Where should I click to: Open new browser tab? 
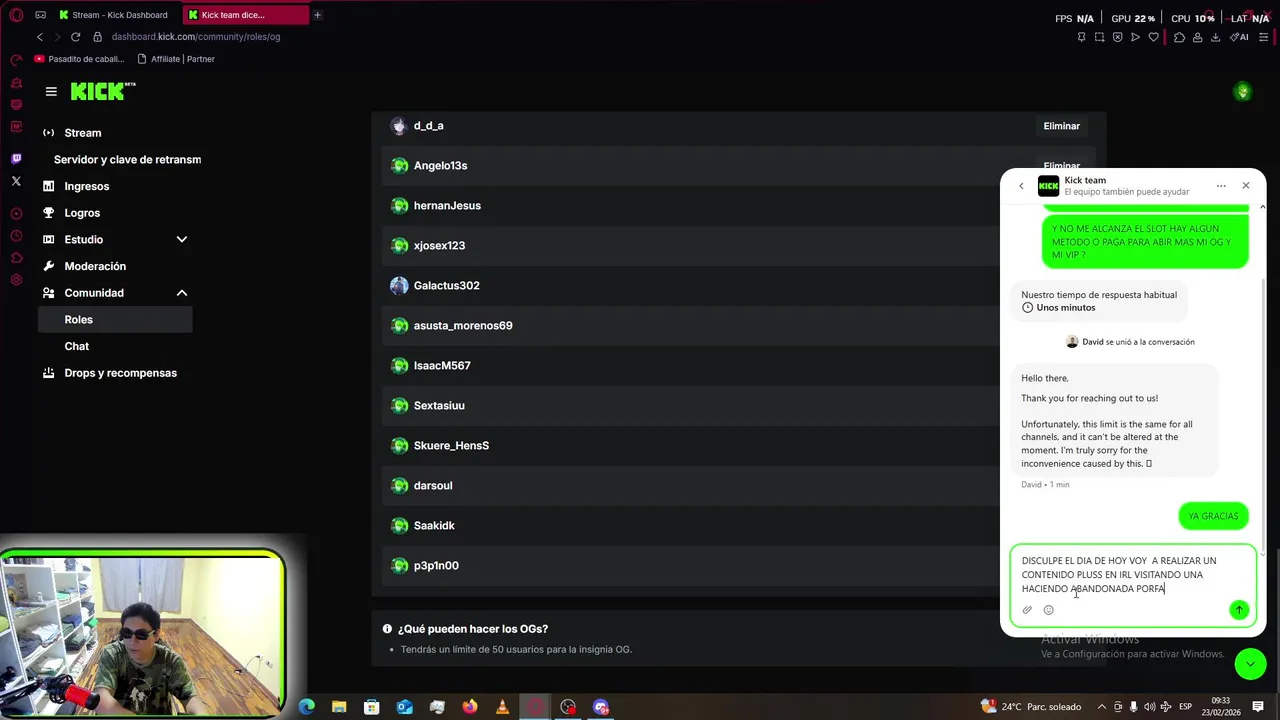317,15
